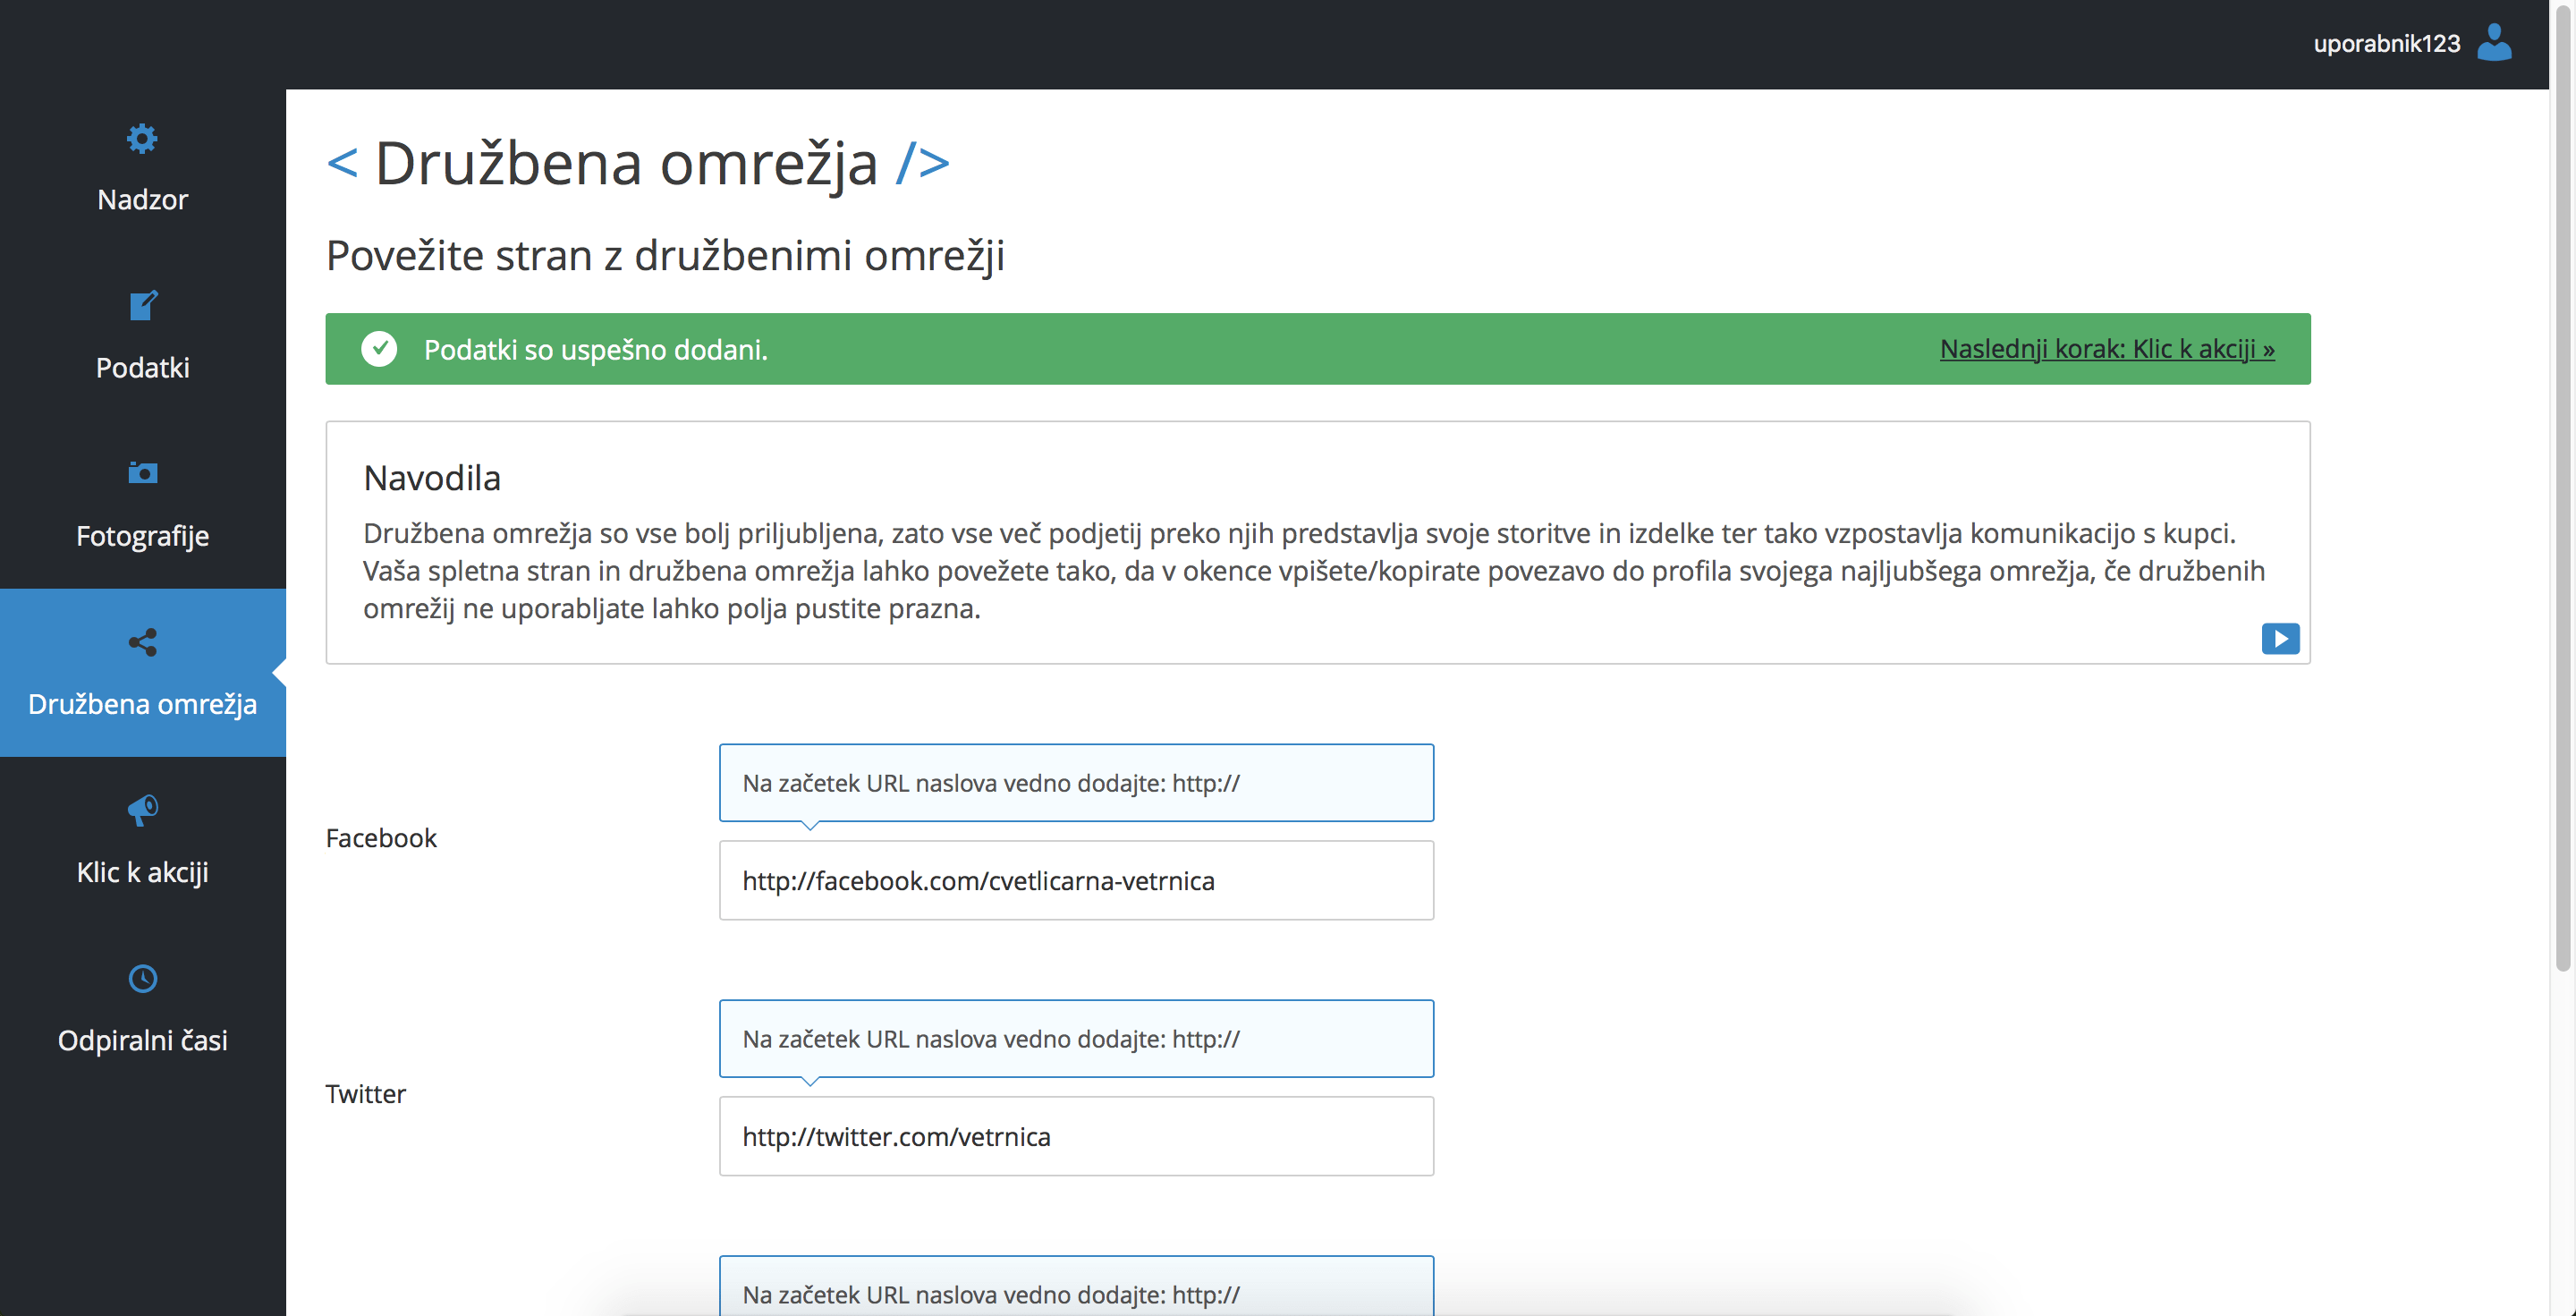This screenshot has height=1316, width=2576.
Task: Select the Fotografije camera icon
Action: click(x=143, y=472)
